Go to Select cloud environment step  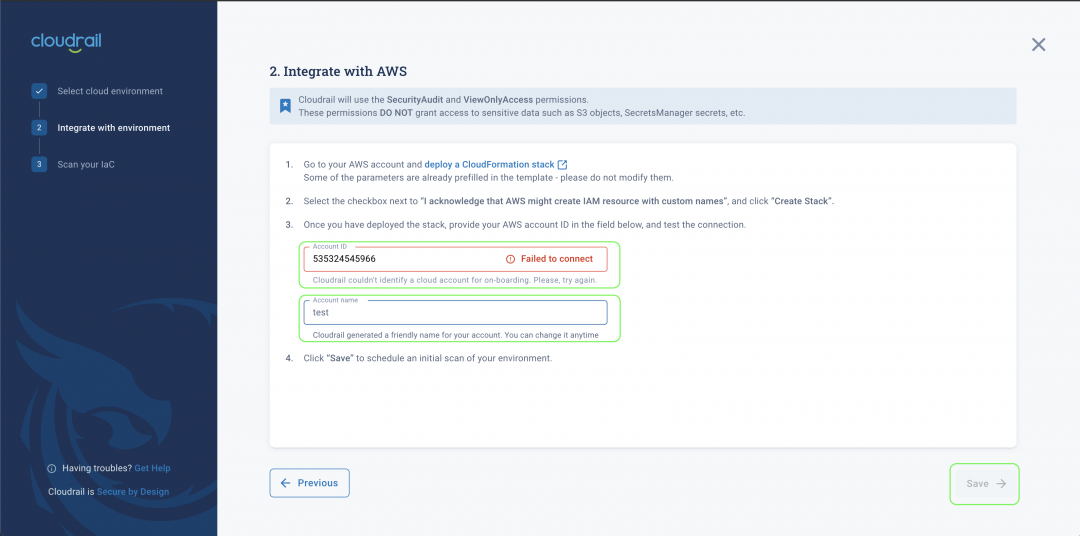point(110,91)
